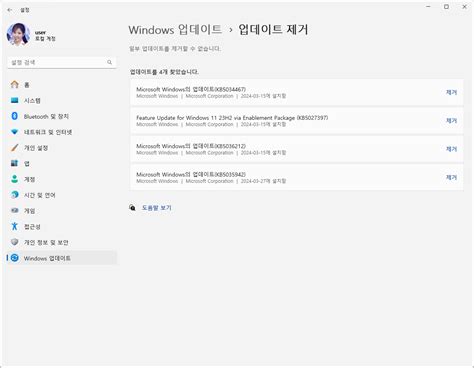Maximize the settings window
The image size is (474, 368).
446,7
